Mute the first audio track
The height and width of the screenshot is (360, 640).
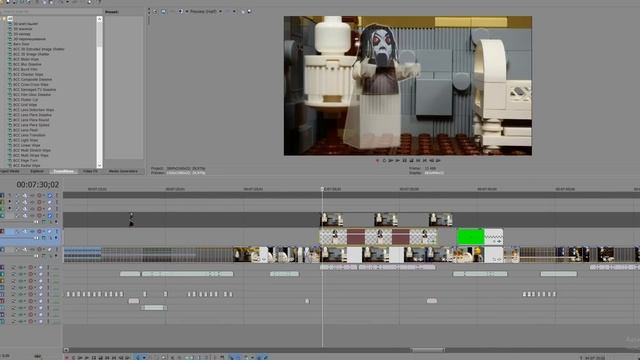(41, 267)
